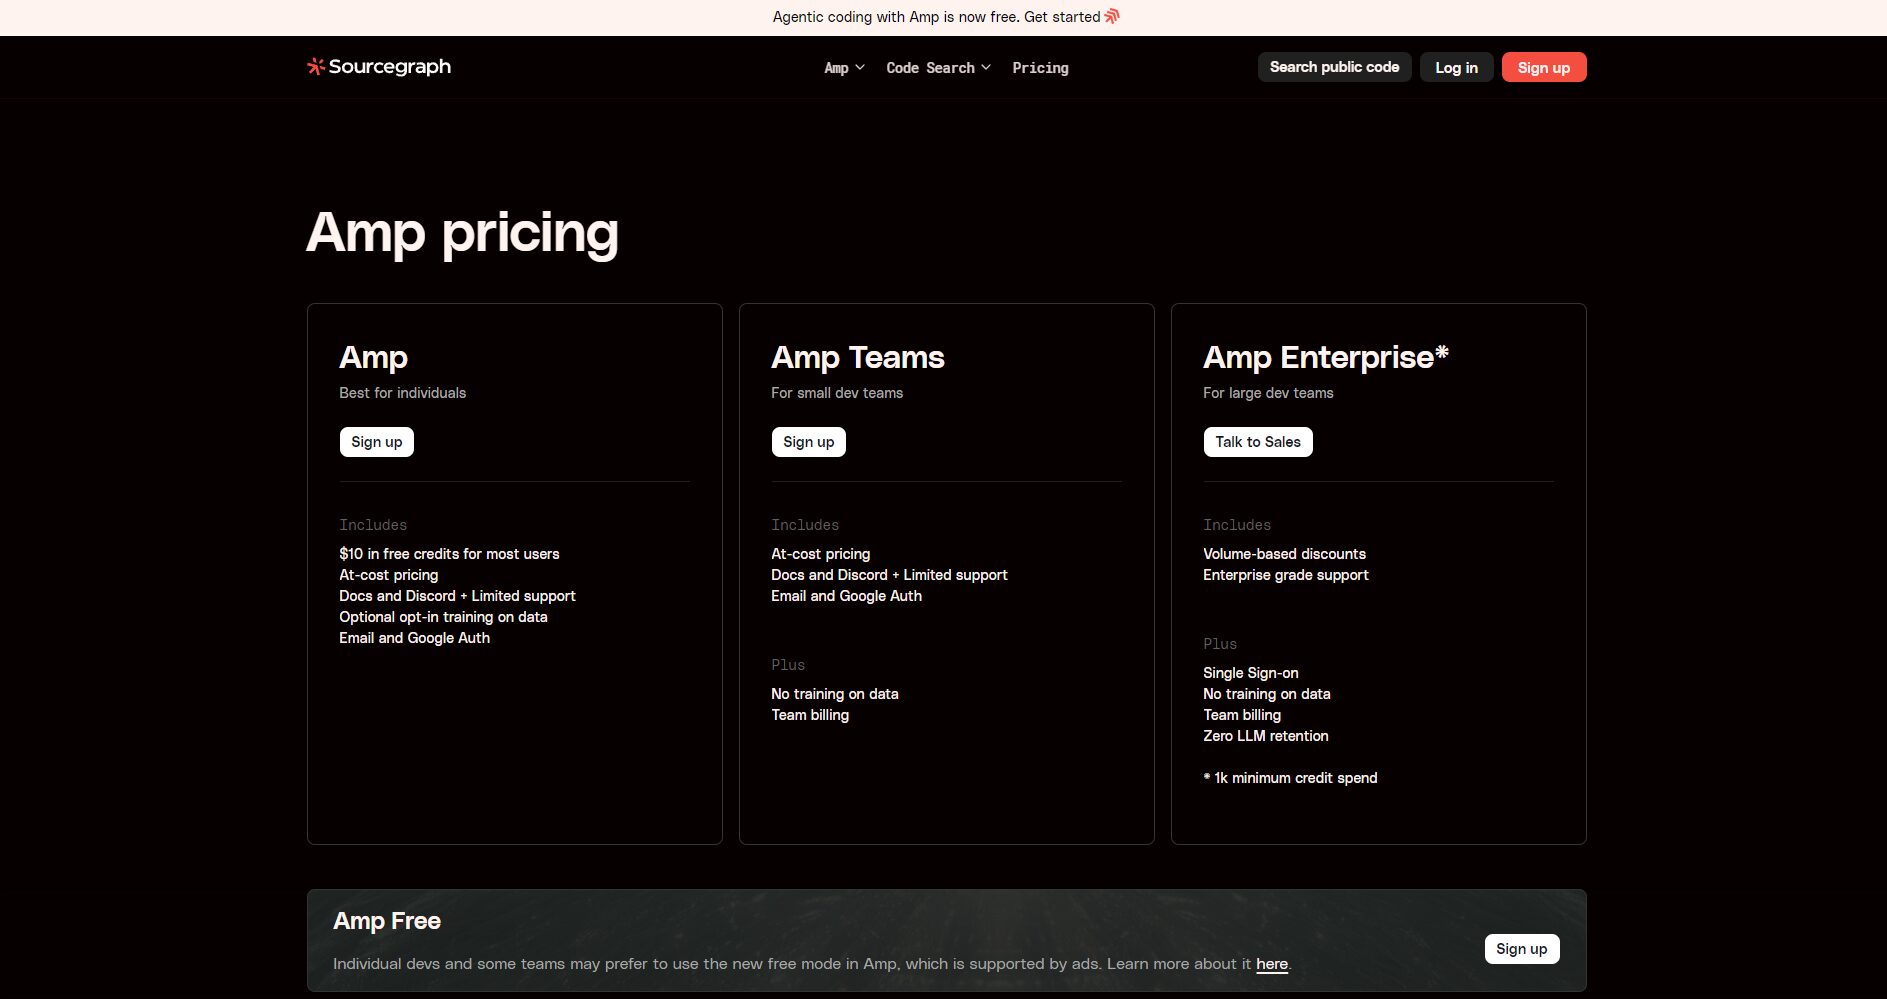Sign up for Amp Free
The height and width of the screenshot is (999, 1887).
pyautogui.click(x=1521, y=949)
